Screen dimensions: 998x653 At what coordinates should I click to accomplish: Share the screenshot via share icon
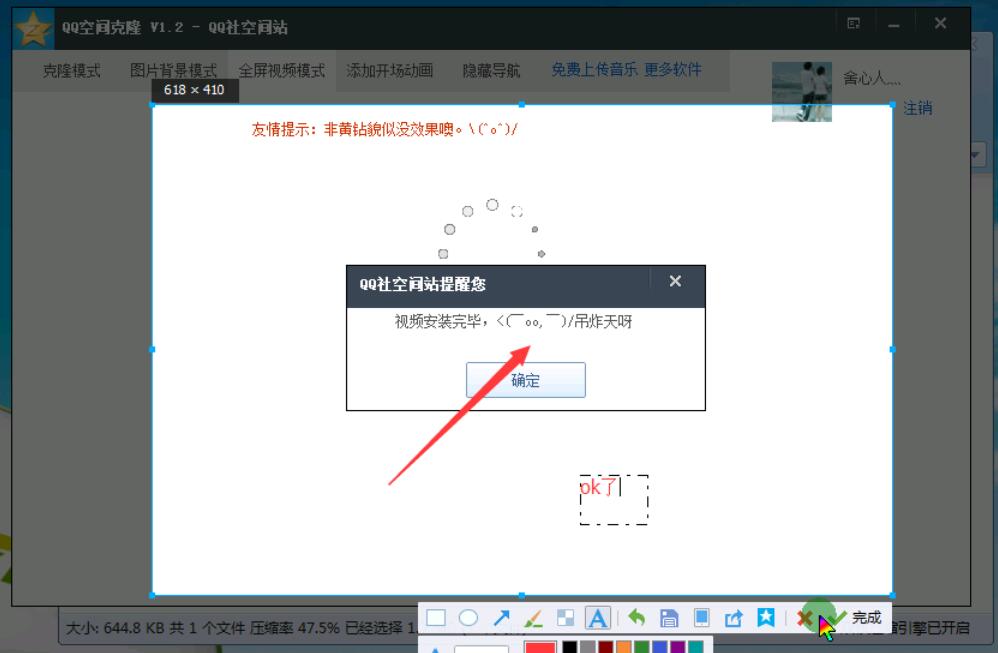click(x=733, y=618)
